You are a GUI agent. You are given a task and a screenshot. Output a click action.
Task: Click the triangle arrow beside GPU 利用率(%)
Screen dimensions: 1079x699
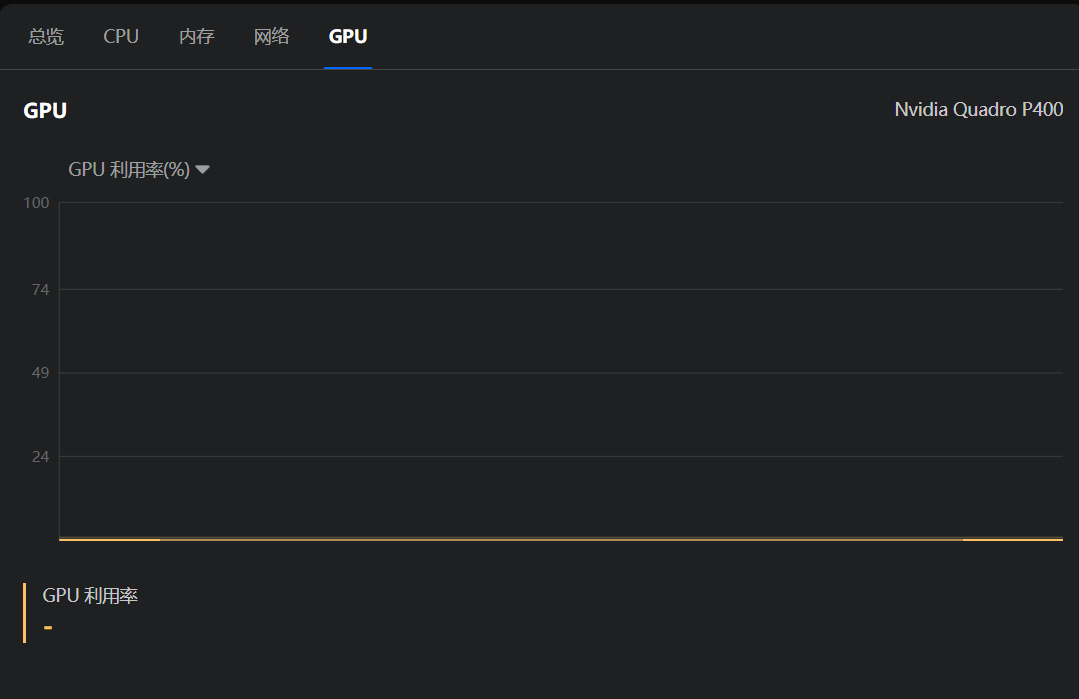coord(202,170)
